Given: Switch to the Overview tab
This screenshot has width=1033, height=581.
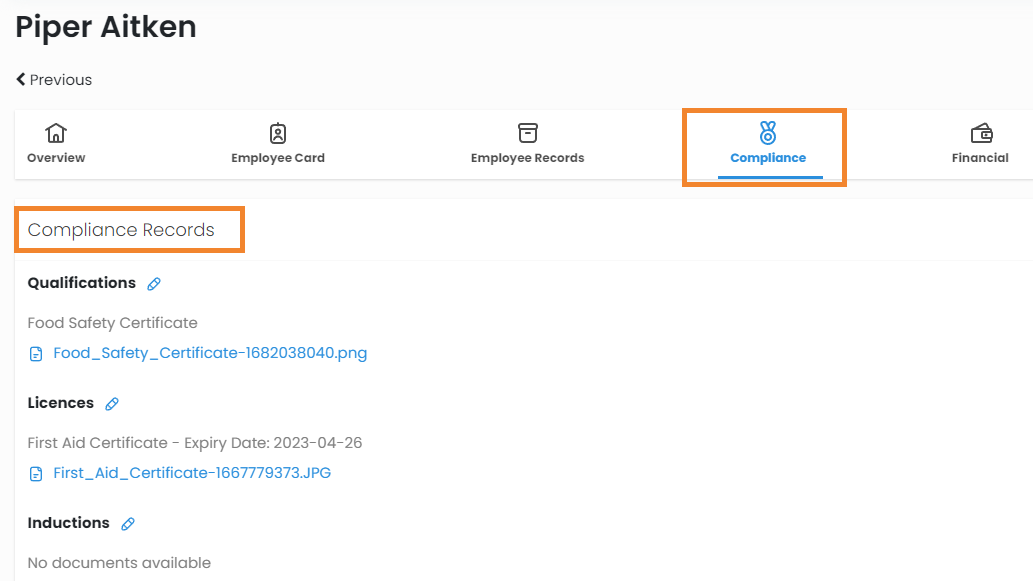Looking at the screenshot, I should pos(56,158).
